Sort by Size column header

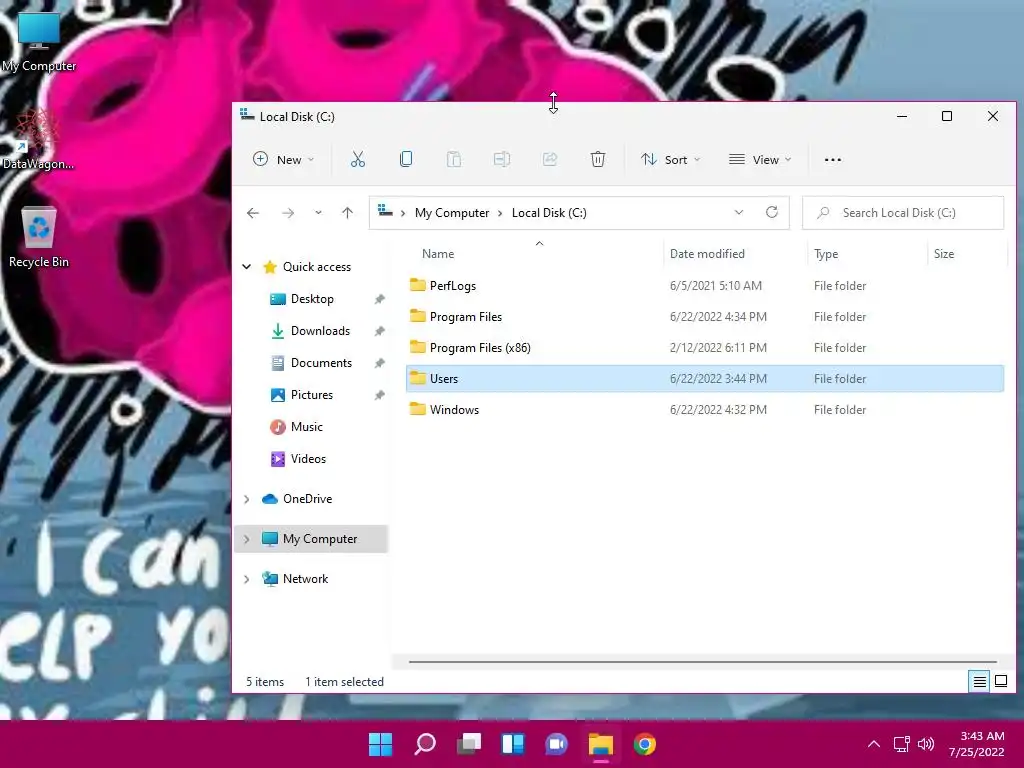point(967,253)
